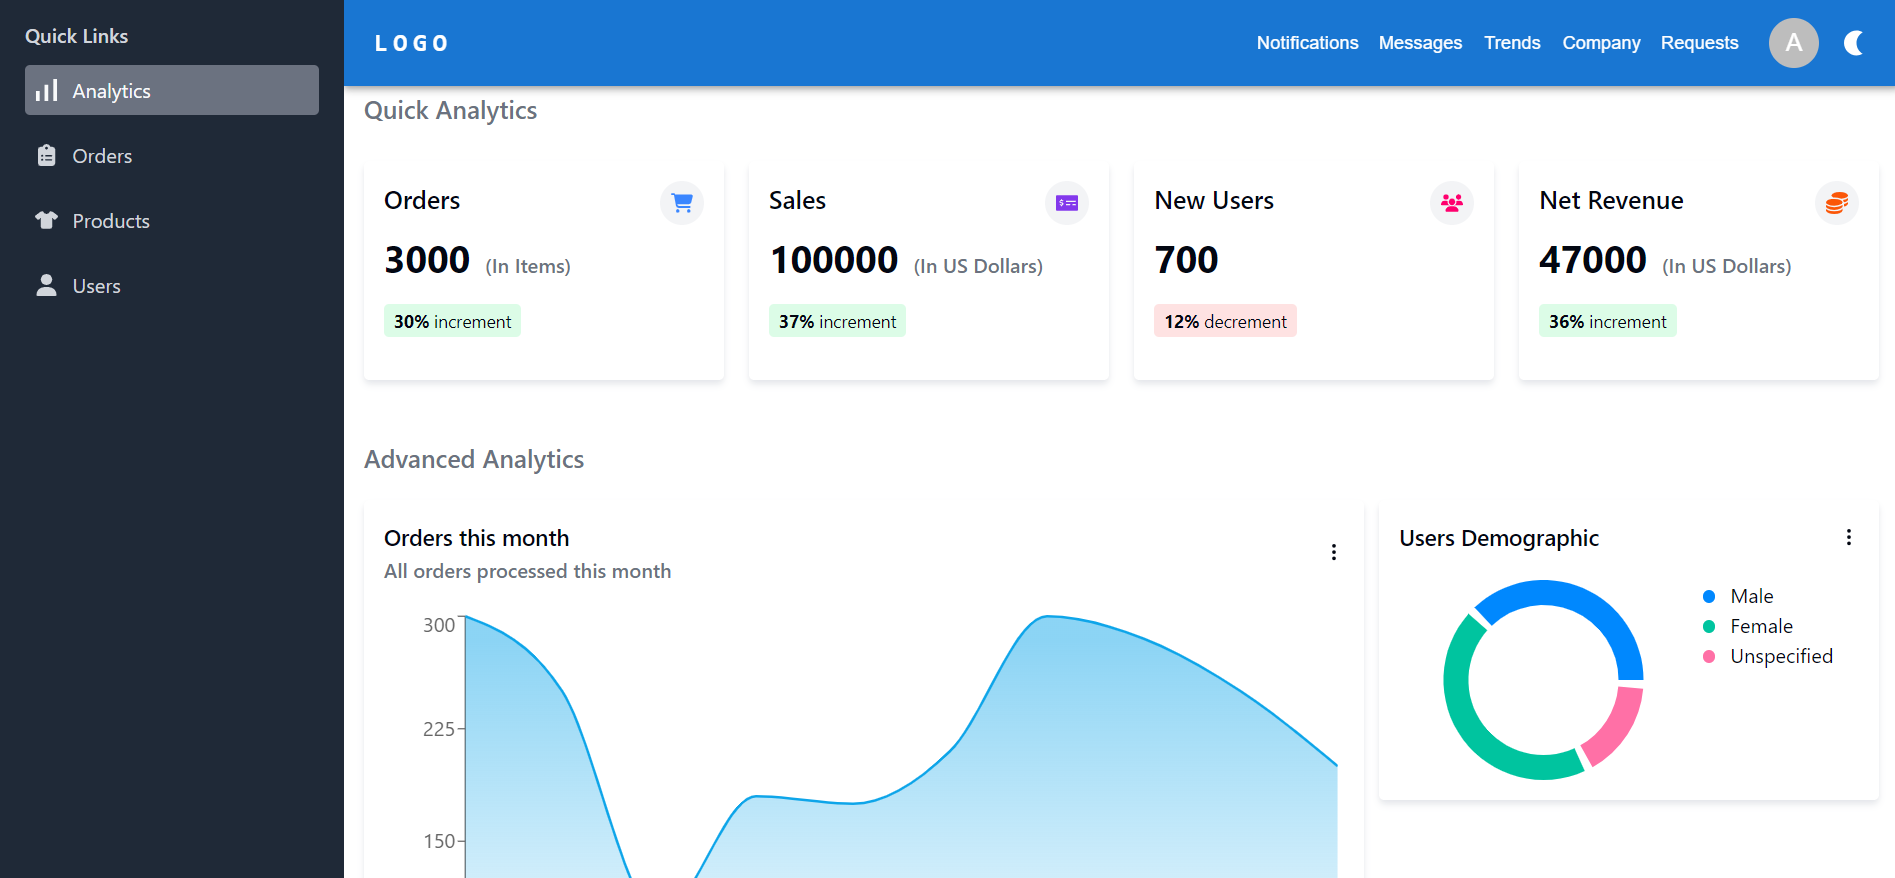The height and width of the screenshot is (878, 1895).
Task: Open Users in the sidebar
Action: (172, 285)
